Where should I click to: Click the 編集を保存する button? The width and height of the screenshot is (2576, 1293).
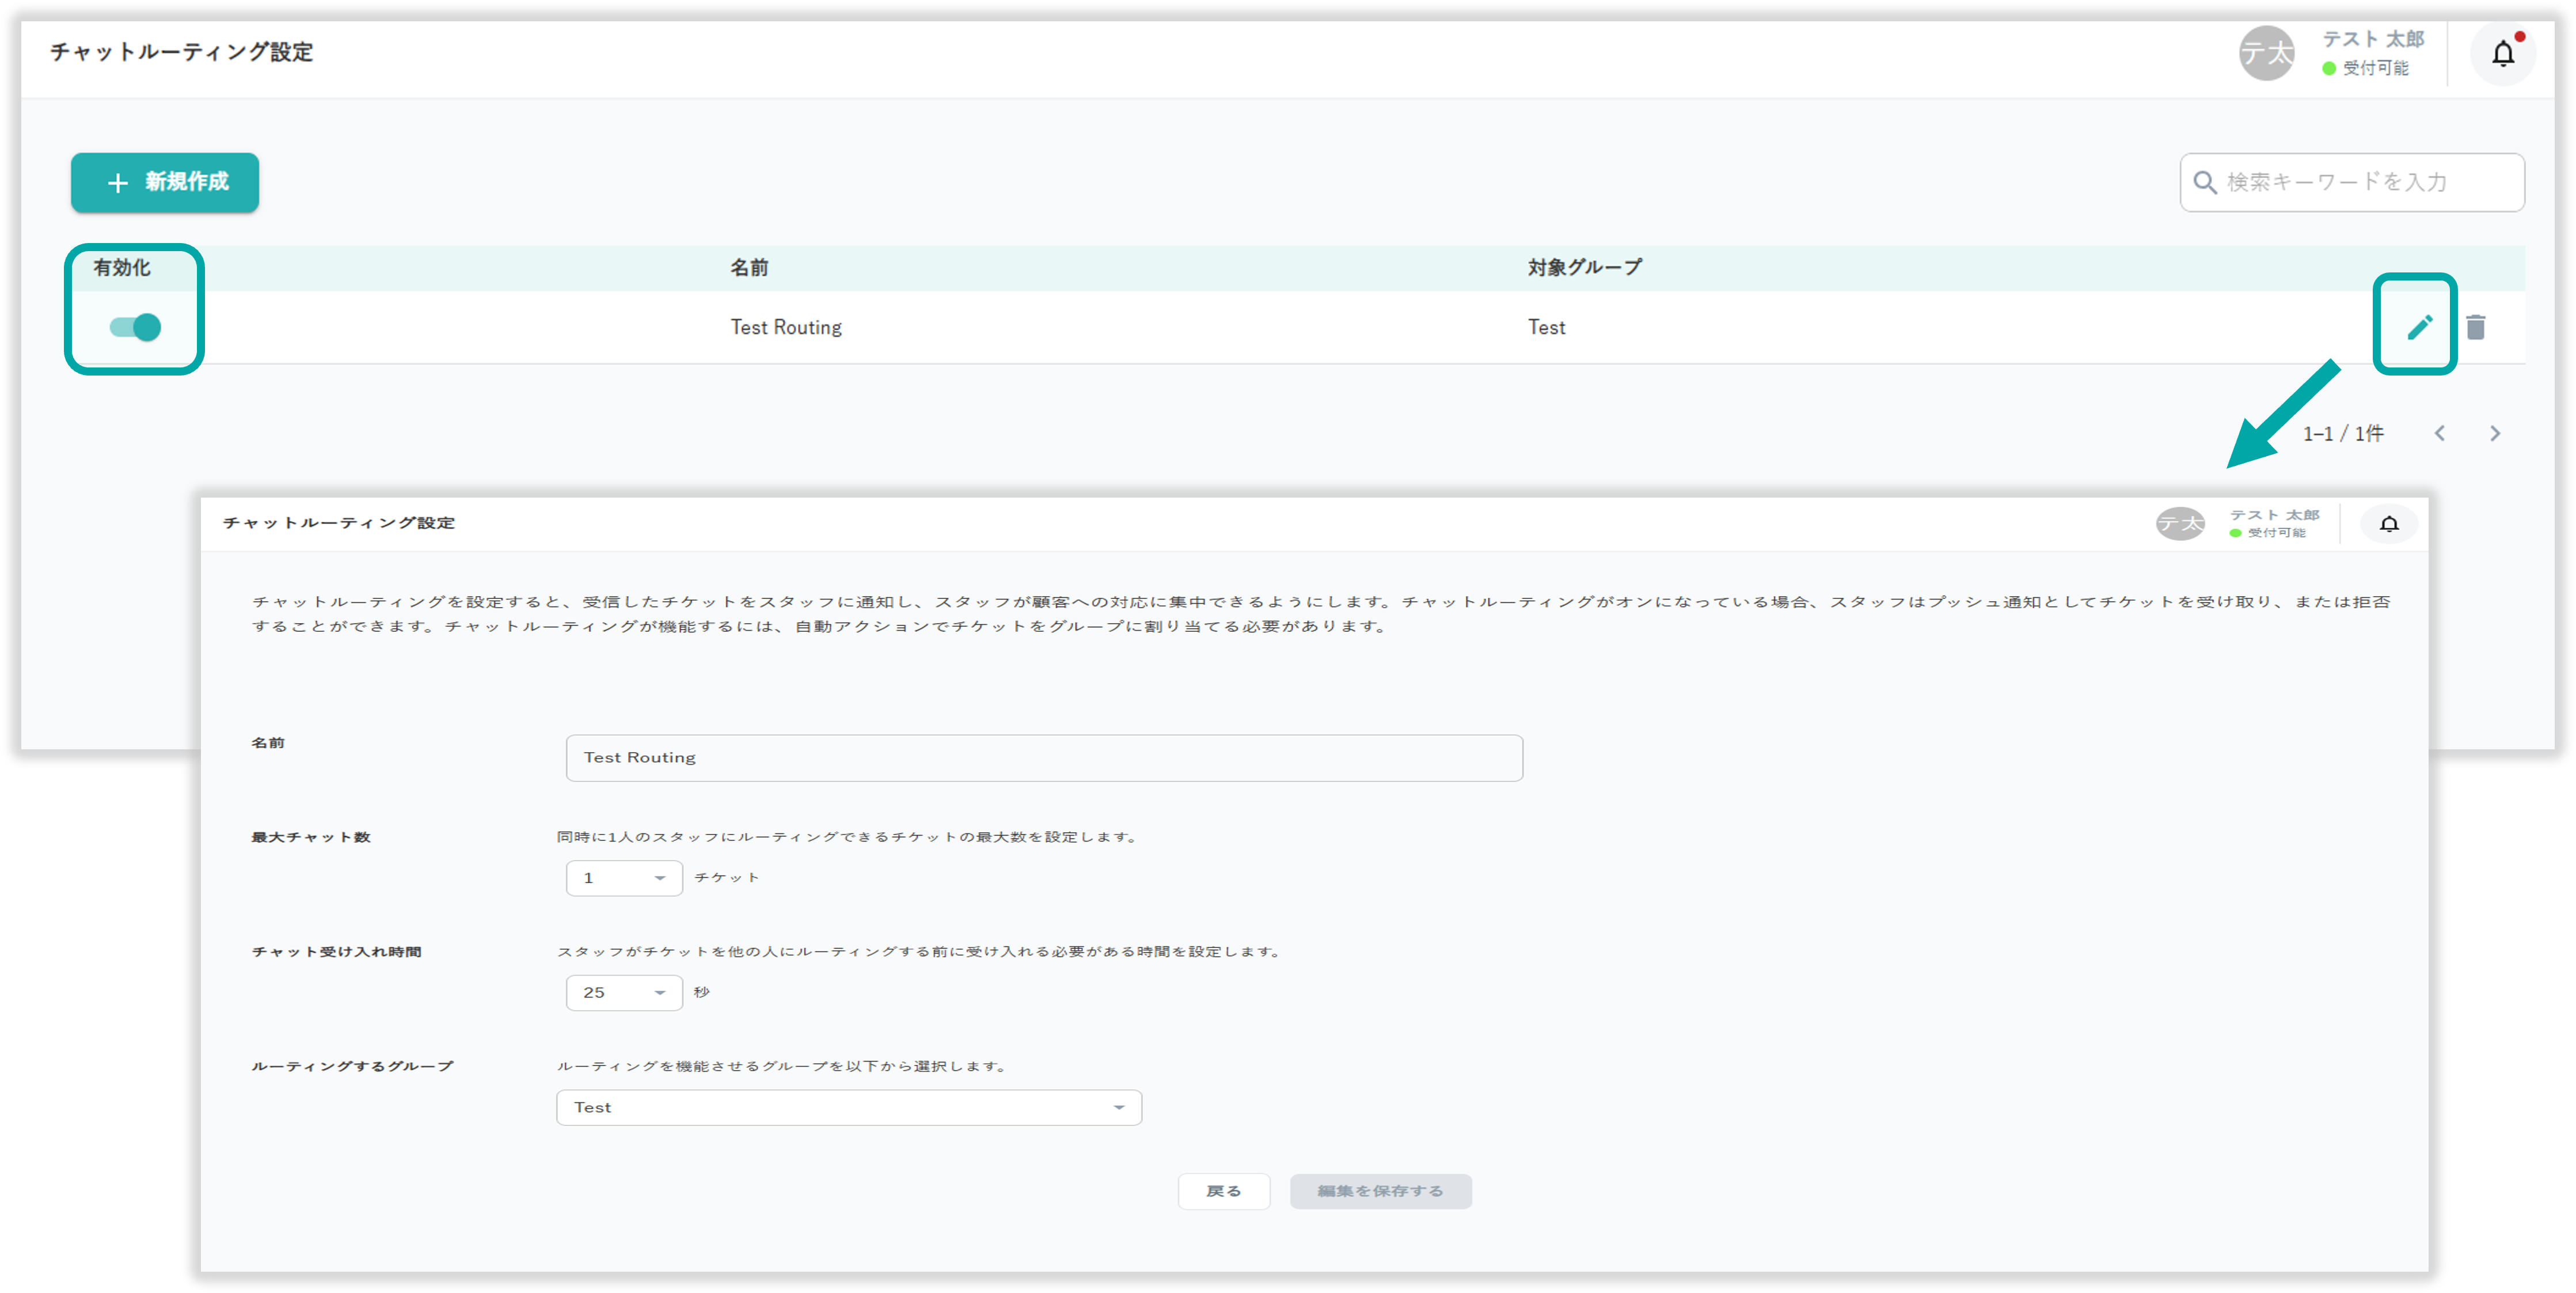click(x=1380, y=1191)
